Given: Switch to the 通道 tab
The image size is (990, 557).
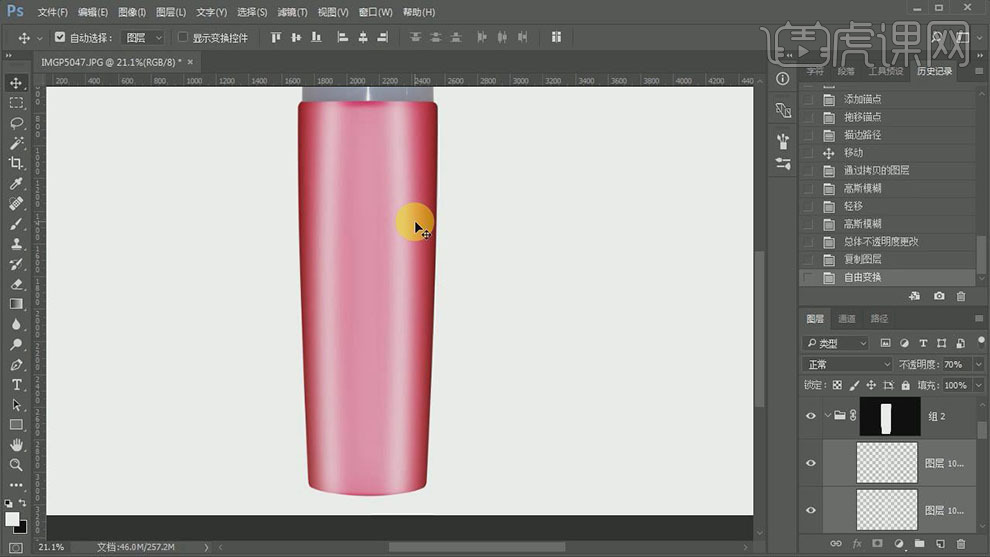Looking at the screenshot, I should pyautogui.click(x=847, y=319).
